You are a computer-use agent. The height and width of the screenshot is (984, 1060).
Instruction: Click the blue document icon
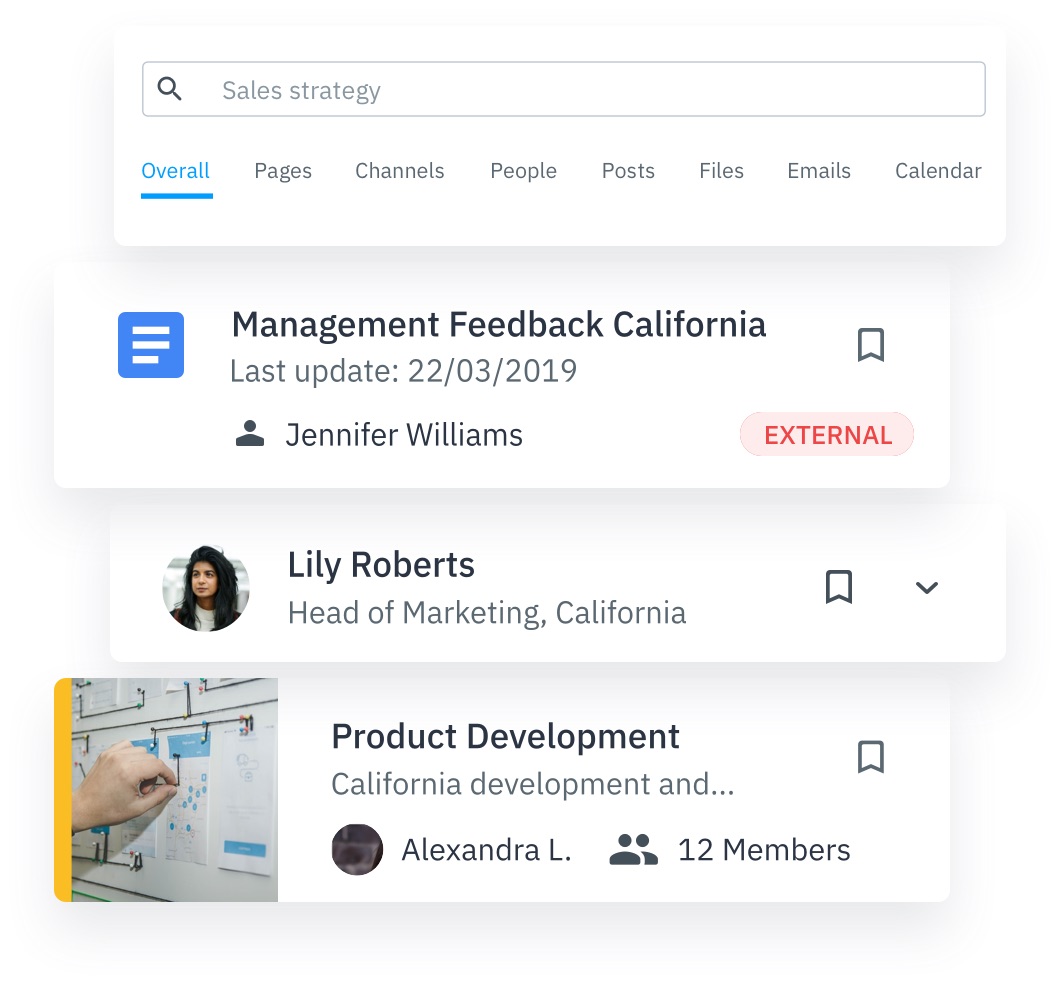(151, 345)
